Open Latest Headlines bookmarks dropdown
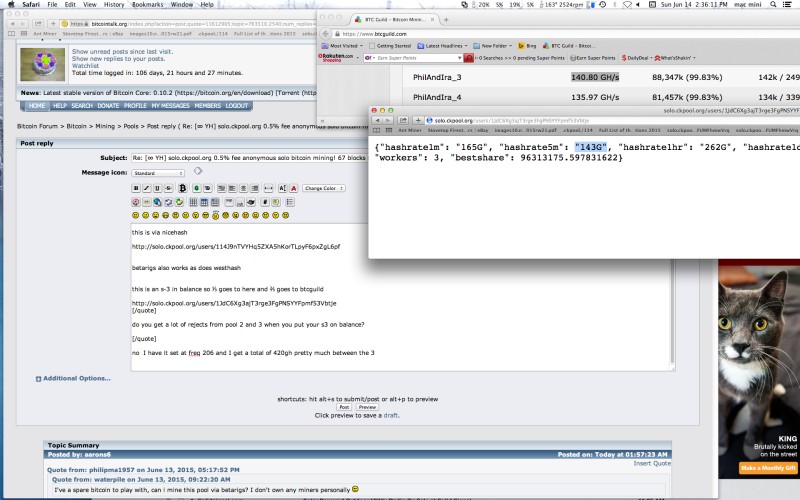Viewport: 800px width, 500px height. [x=443, y=46]
